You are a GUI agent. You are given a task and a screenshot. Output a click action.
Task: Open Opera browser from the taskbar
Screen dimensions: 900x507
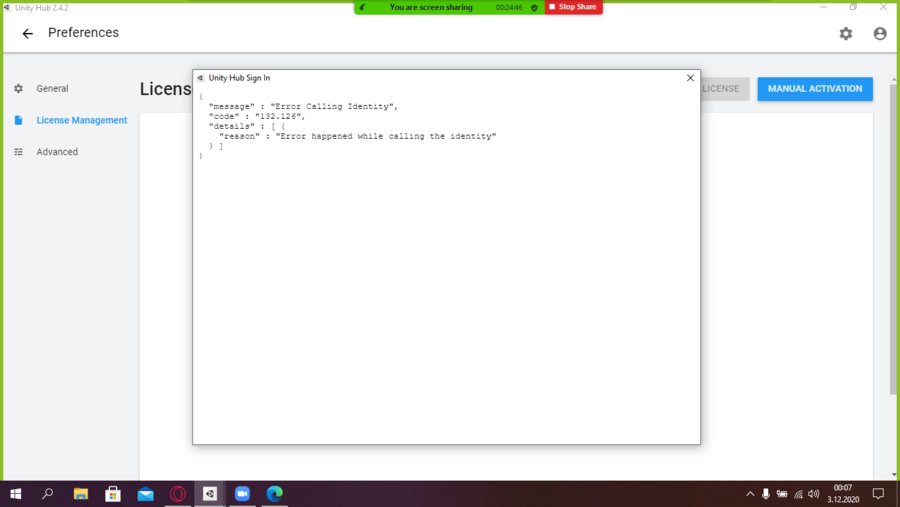(178, 494)
